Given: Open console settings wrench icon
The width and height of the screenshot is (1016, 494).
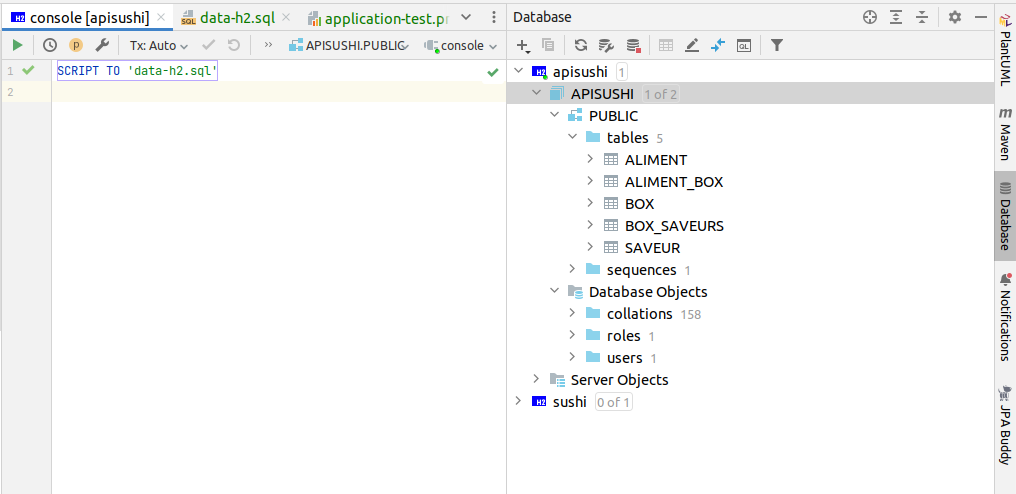Looking at the screenshot, I should point(102,45).
